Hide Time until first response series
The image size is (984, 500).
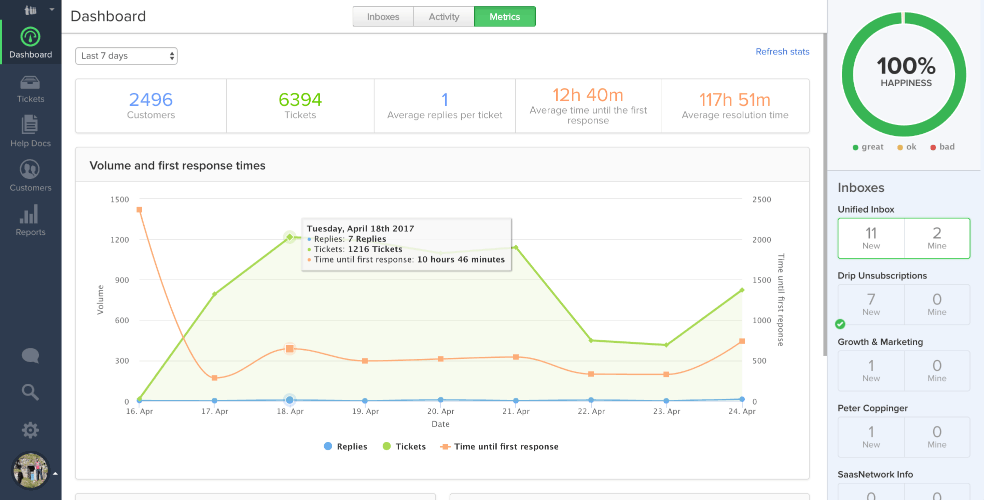pyautogui.click(x=499, y=447)
